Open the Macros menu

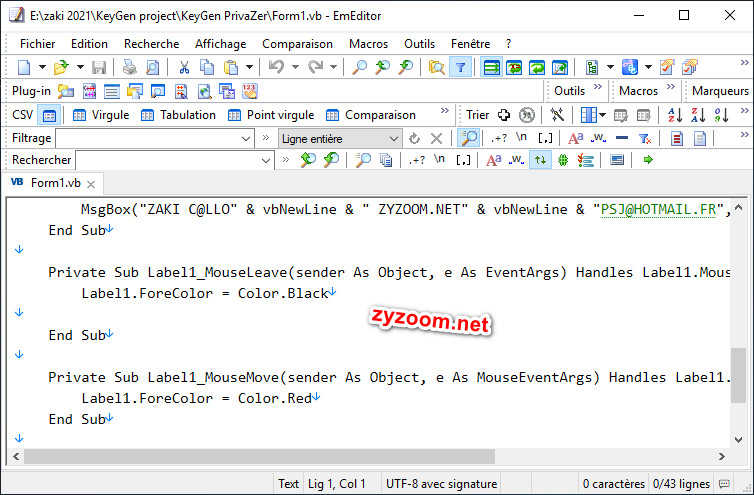[x=368, y=44]
